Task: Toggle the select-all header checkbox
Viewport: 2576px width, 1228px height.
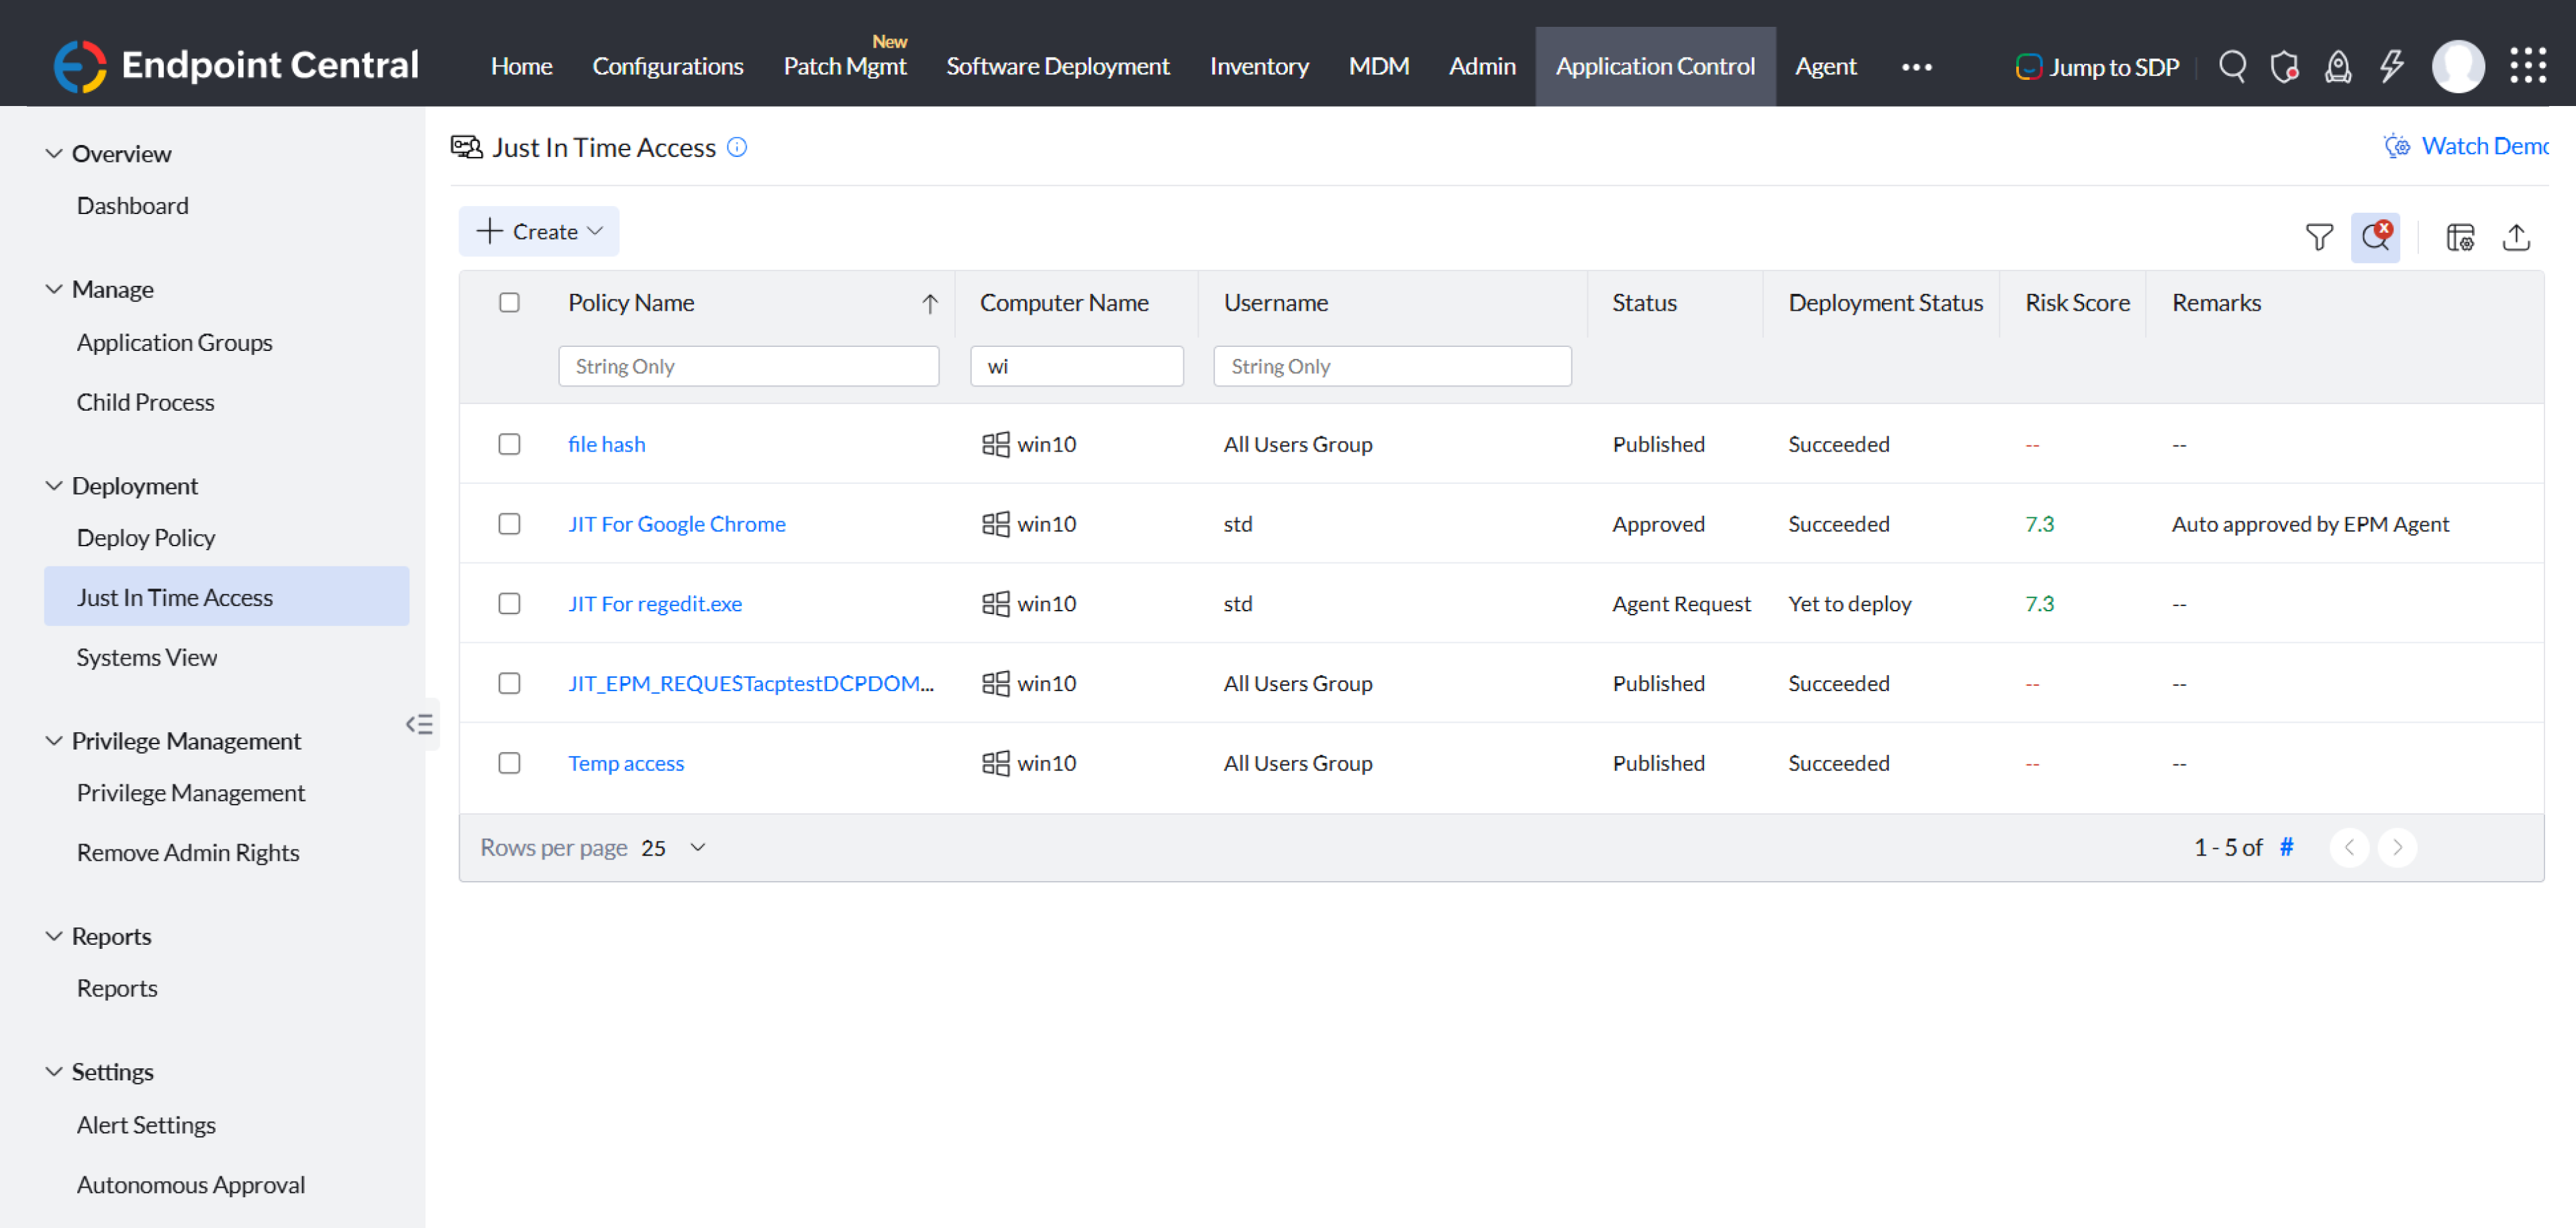Action: [509, 302]
